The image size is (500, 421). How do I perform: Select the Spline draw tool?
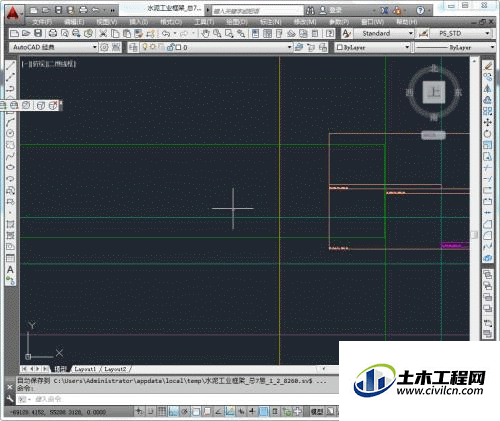(10, 156)
